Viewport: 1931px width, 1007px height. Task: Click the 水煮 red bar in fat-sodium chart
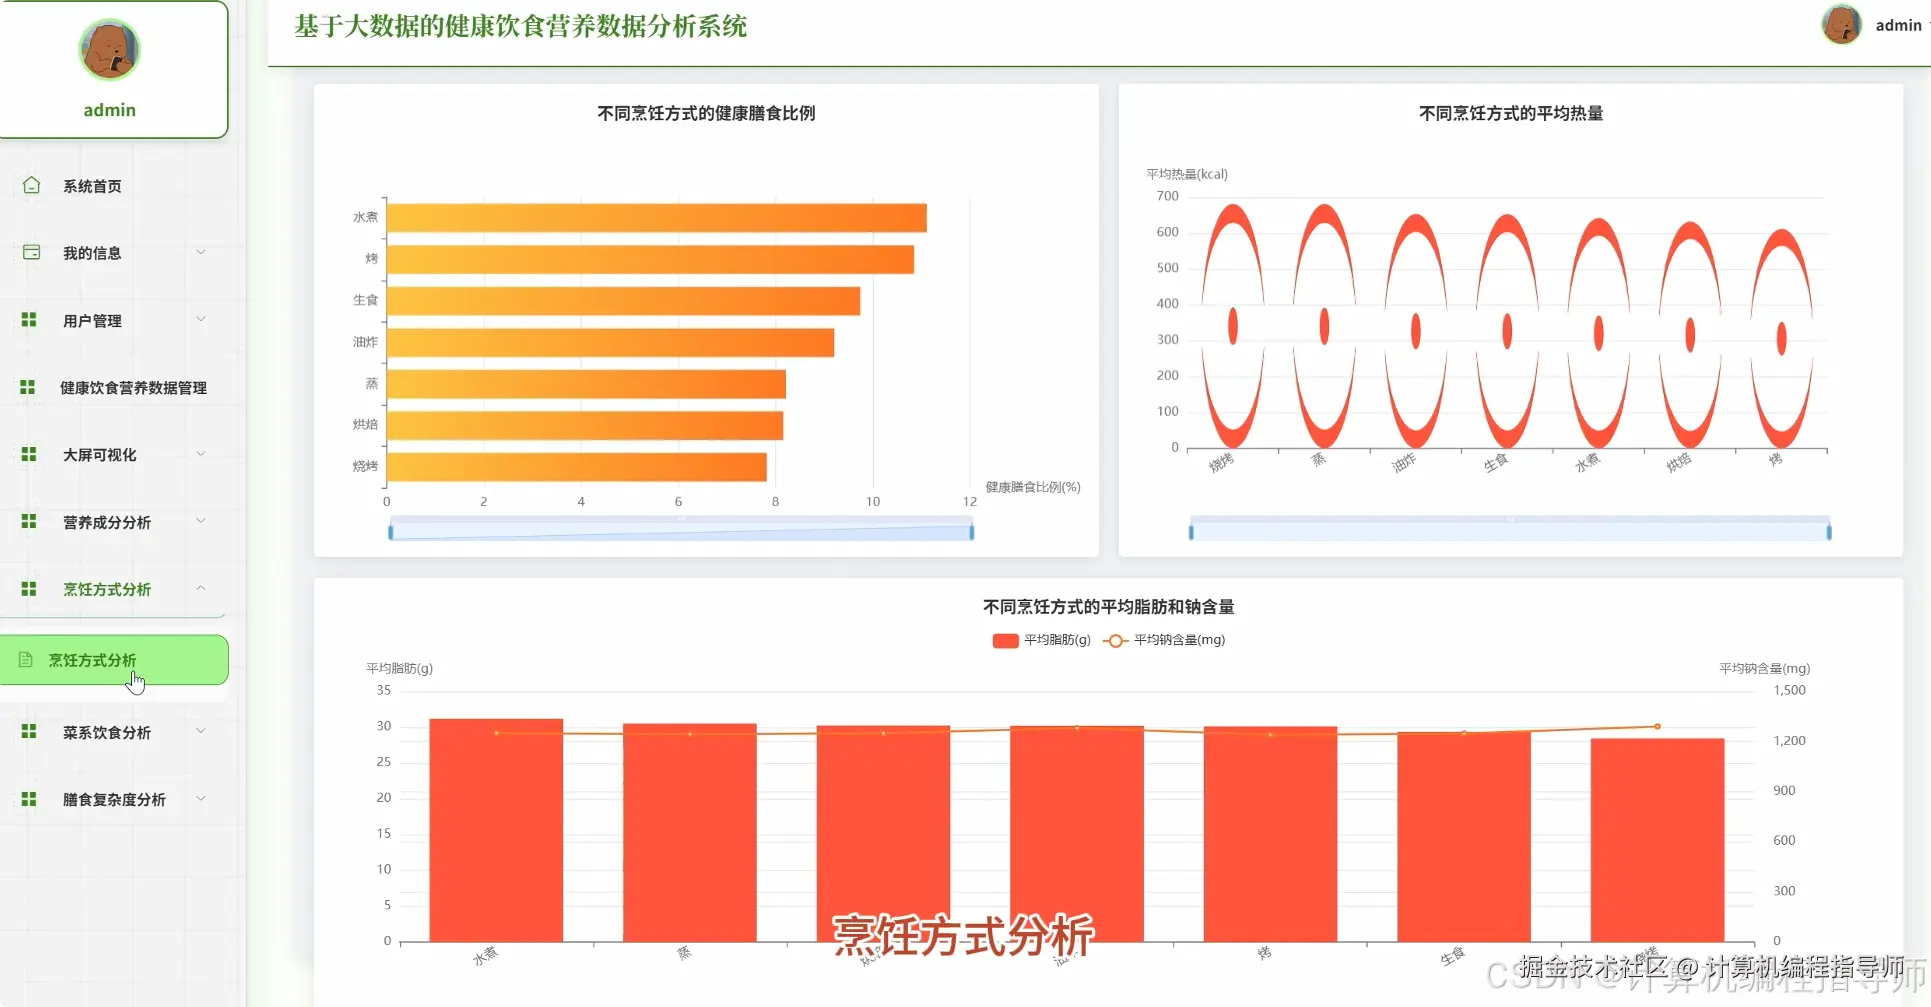tap(496, 830)
